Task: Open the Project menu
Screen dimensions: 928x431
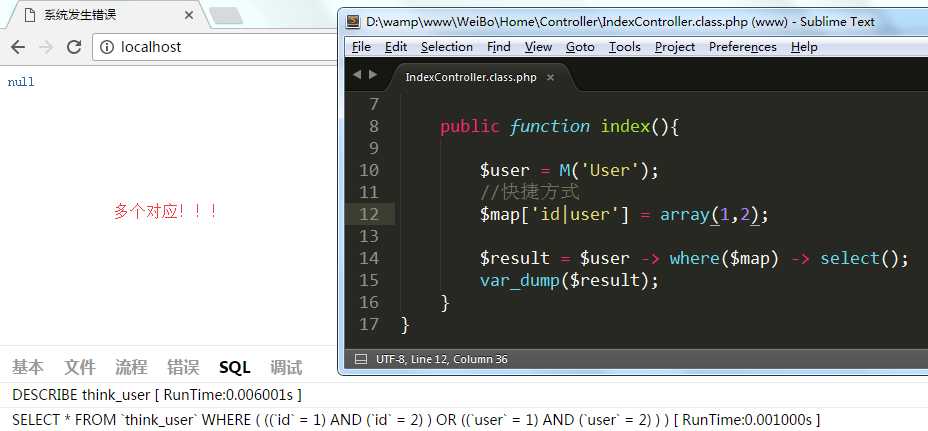Action: click(675, 47)
